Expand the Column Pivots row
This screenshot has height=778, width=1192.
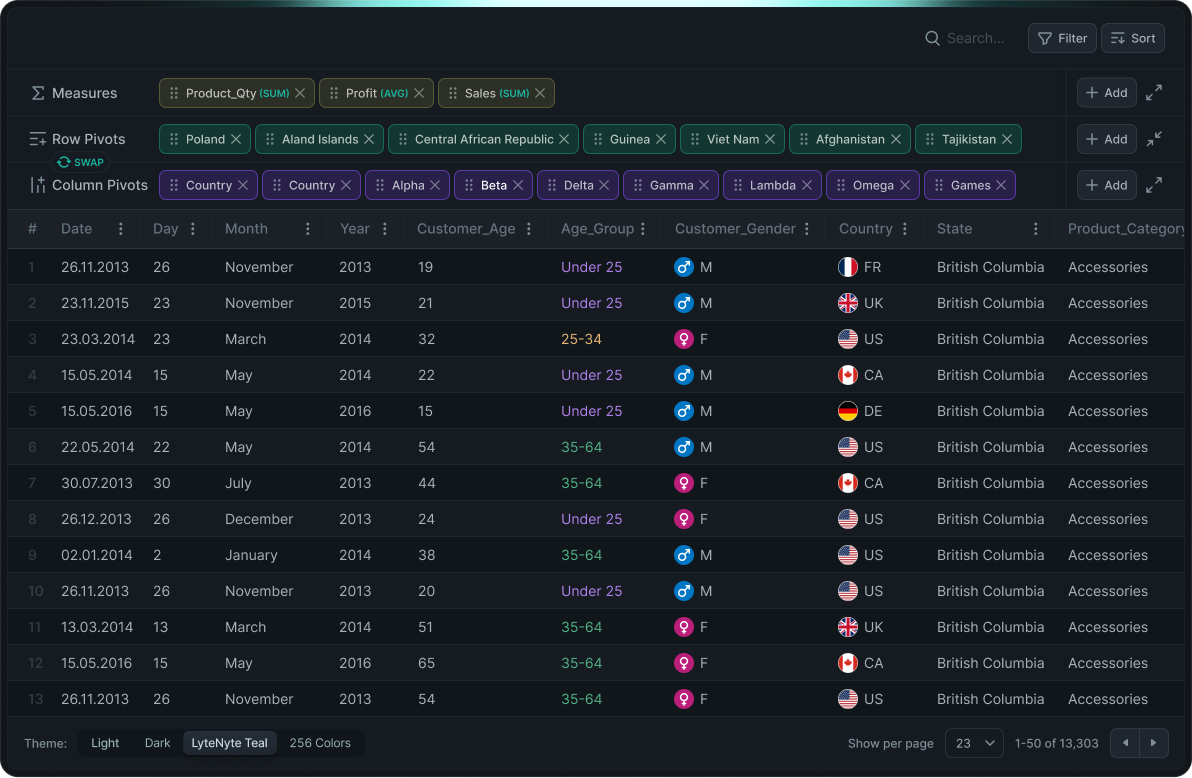(x=1154, y=185)
